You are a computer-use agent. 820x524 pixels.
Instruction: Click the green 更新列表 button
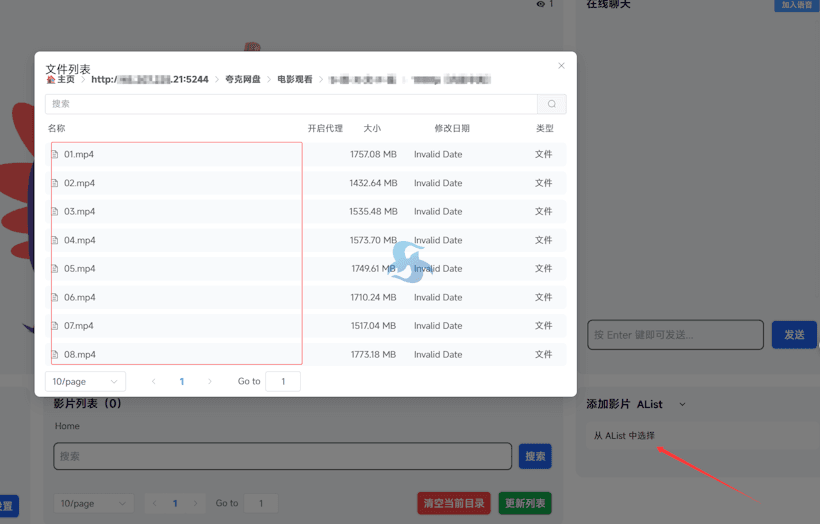click(x=525, y=503)
